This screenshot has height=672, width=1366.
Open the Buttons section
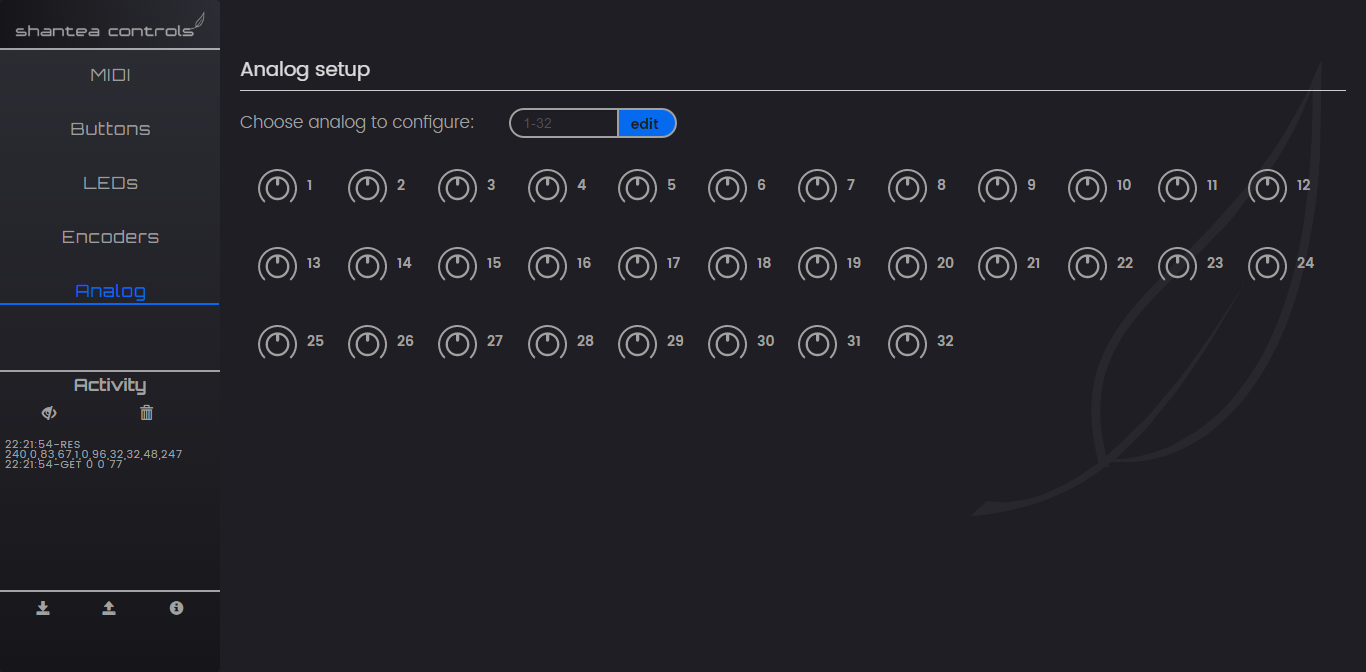(x=110, y=130)
